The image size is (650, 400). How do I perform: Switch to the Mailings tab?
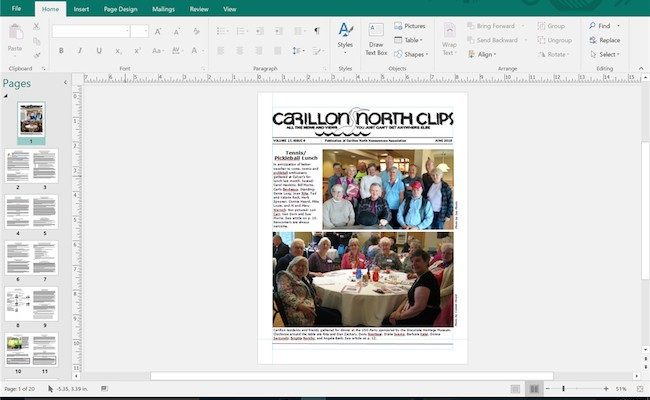(163, 9)
